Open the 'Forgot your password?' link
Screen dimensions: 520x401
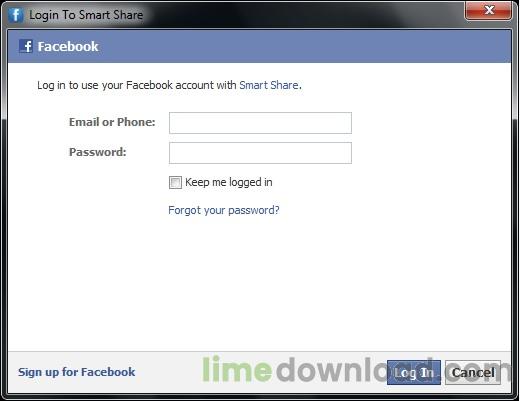[224, 210]
